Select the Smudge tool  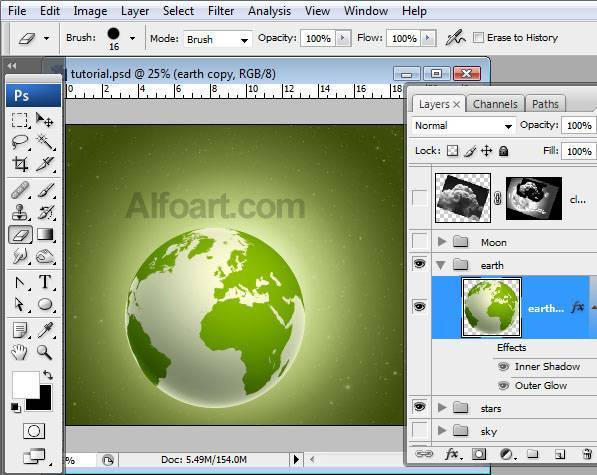coord(20,257)
